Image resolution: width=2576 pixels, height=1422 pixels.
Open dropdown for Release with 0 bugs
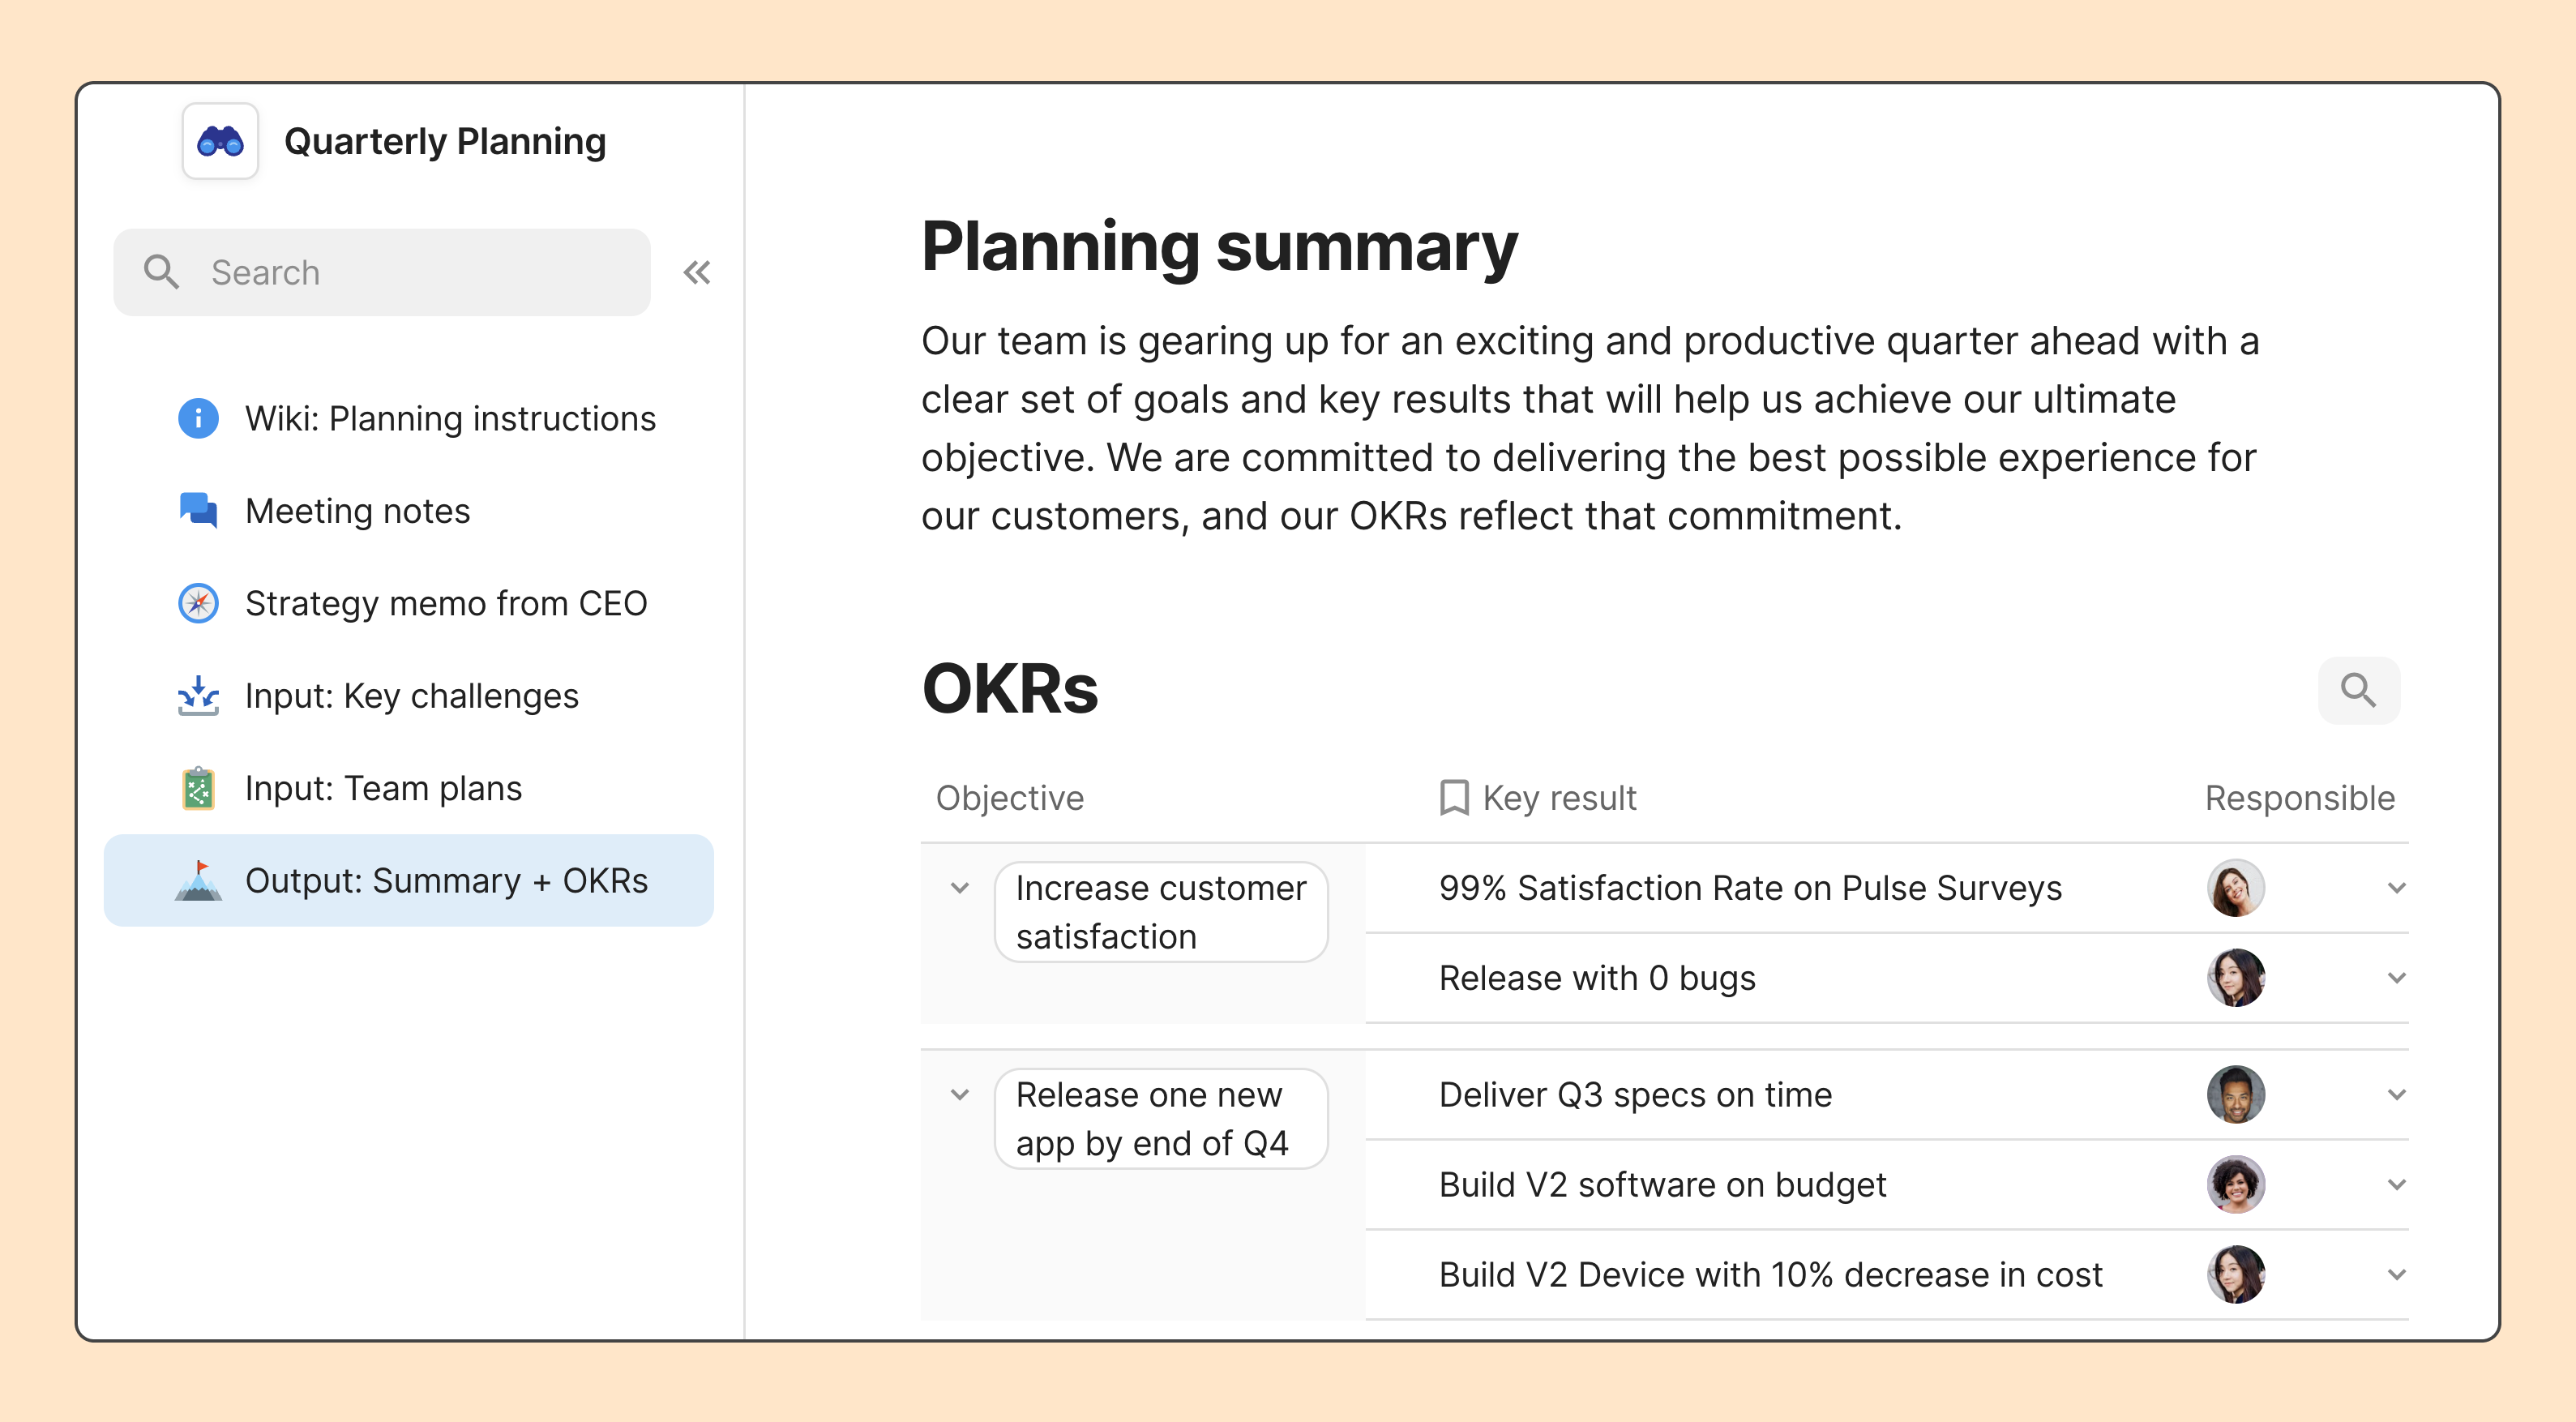[x=2396, y=978]
